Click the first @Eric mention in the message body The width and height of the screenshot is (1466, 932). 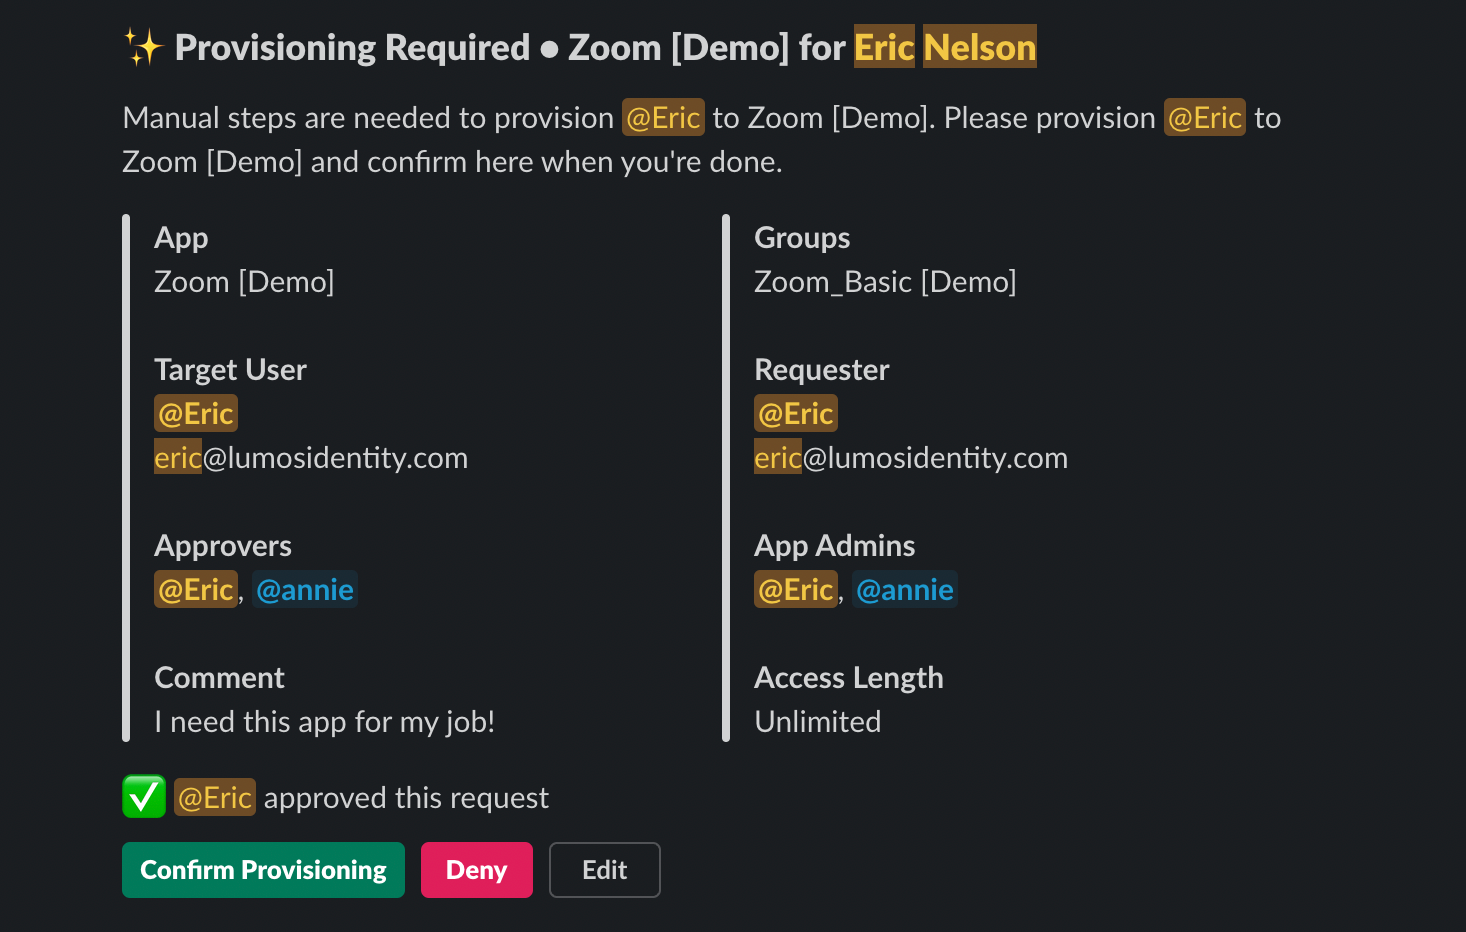coord(663,117)
